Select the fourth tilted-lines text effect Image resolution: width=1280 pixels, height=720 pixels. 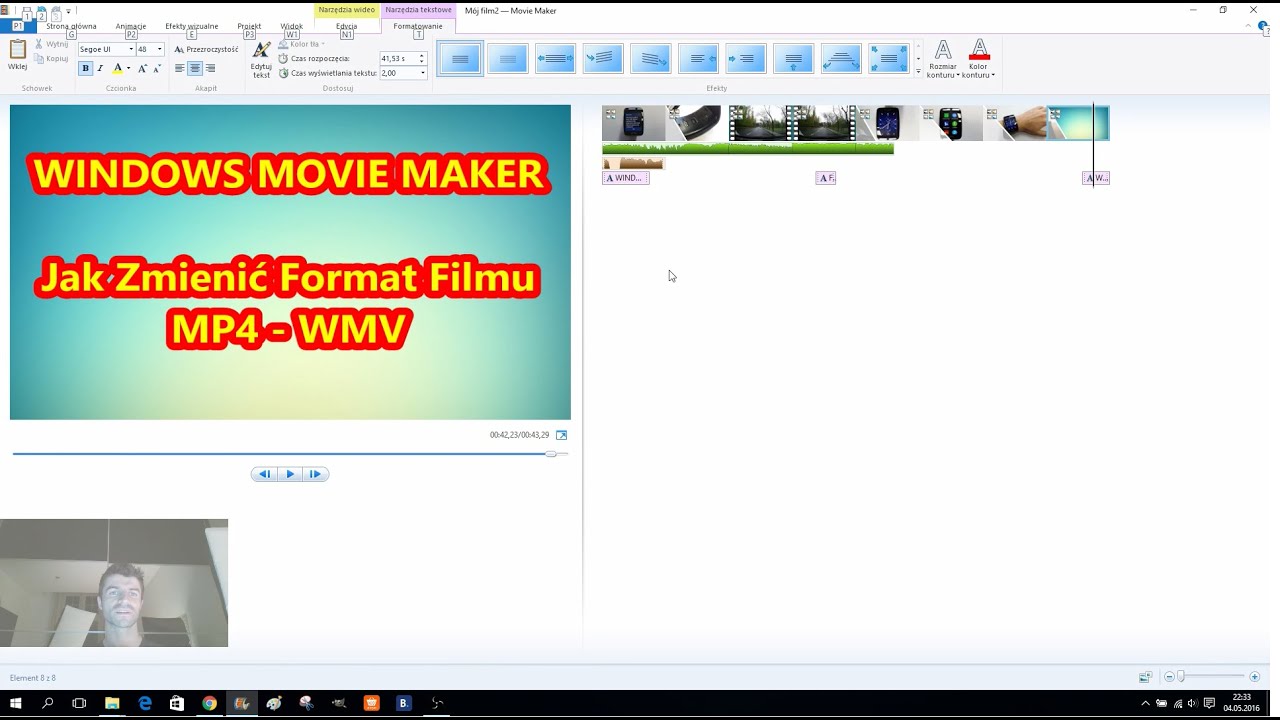pos(603,59)
